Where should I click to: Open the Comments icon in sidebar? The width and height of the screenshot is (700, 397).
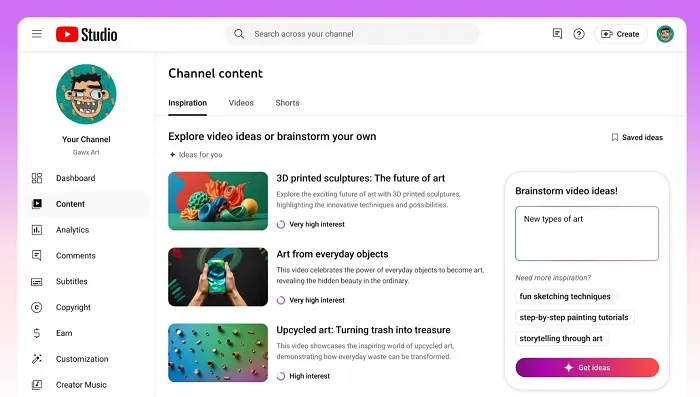click(x=37, y=255)
